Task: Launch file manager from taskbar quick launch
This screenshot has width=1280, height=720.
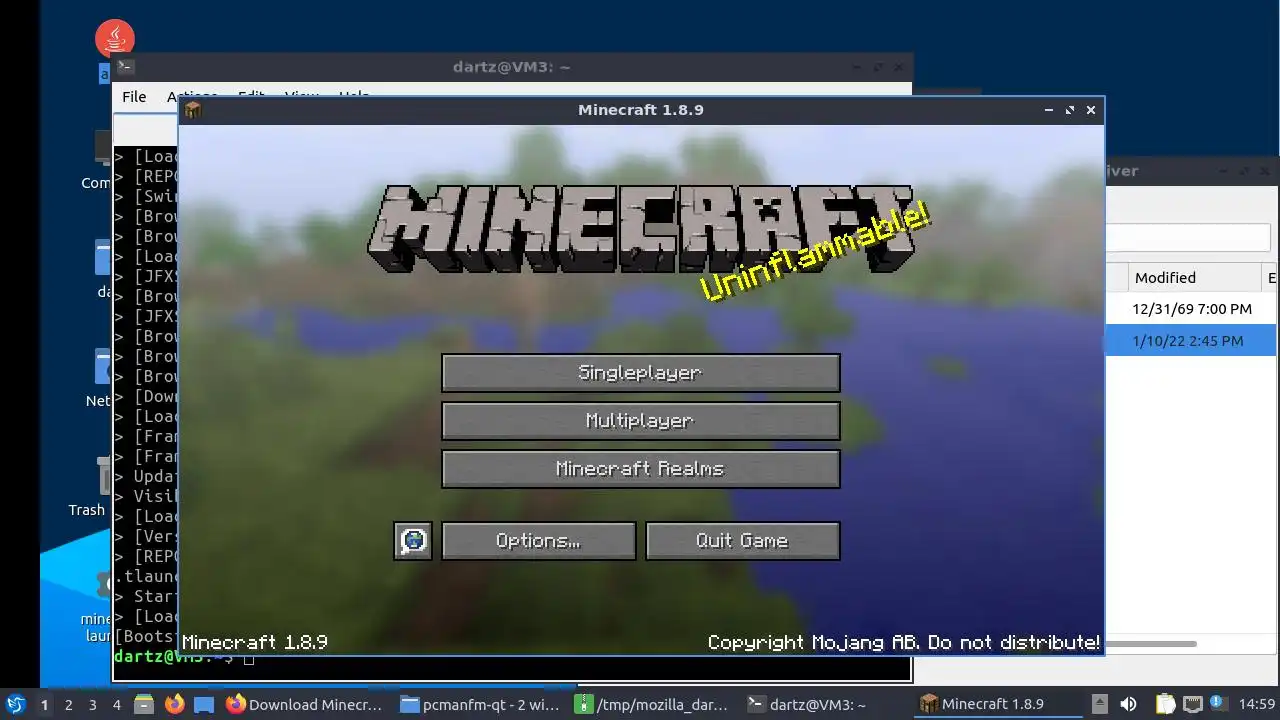Action: (x=144, y=705)
